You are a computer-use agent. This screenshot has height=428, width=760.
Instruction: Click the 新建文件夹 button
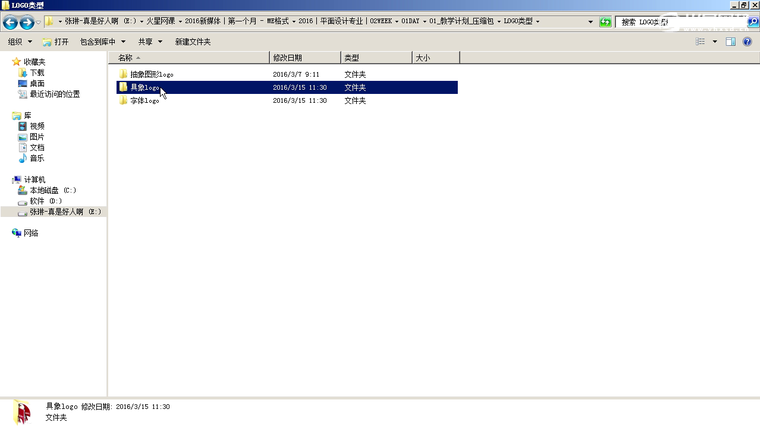pyautogui.click(x=193, y=42)
